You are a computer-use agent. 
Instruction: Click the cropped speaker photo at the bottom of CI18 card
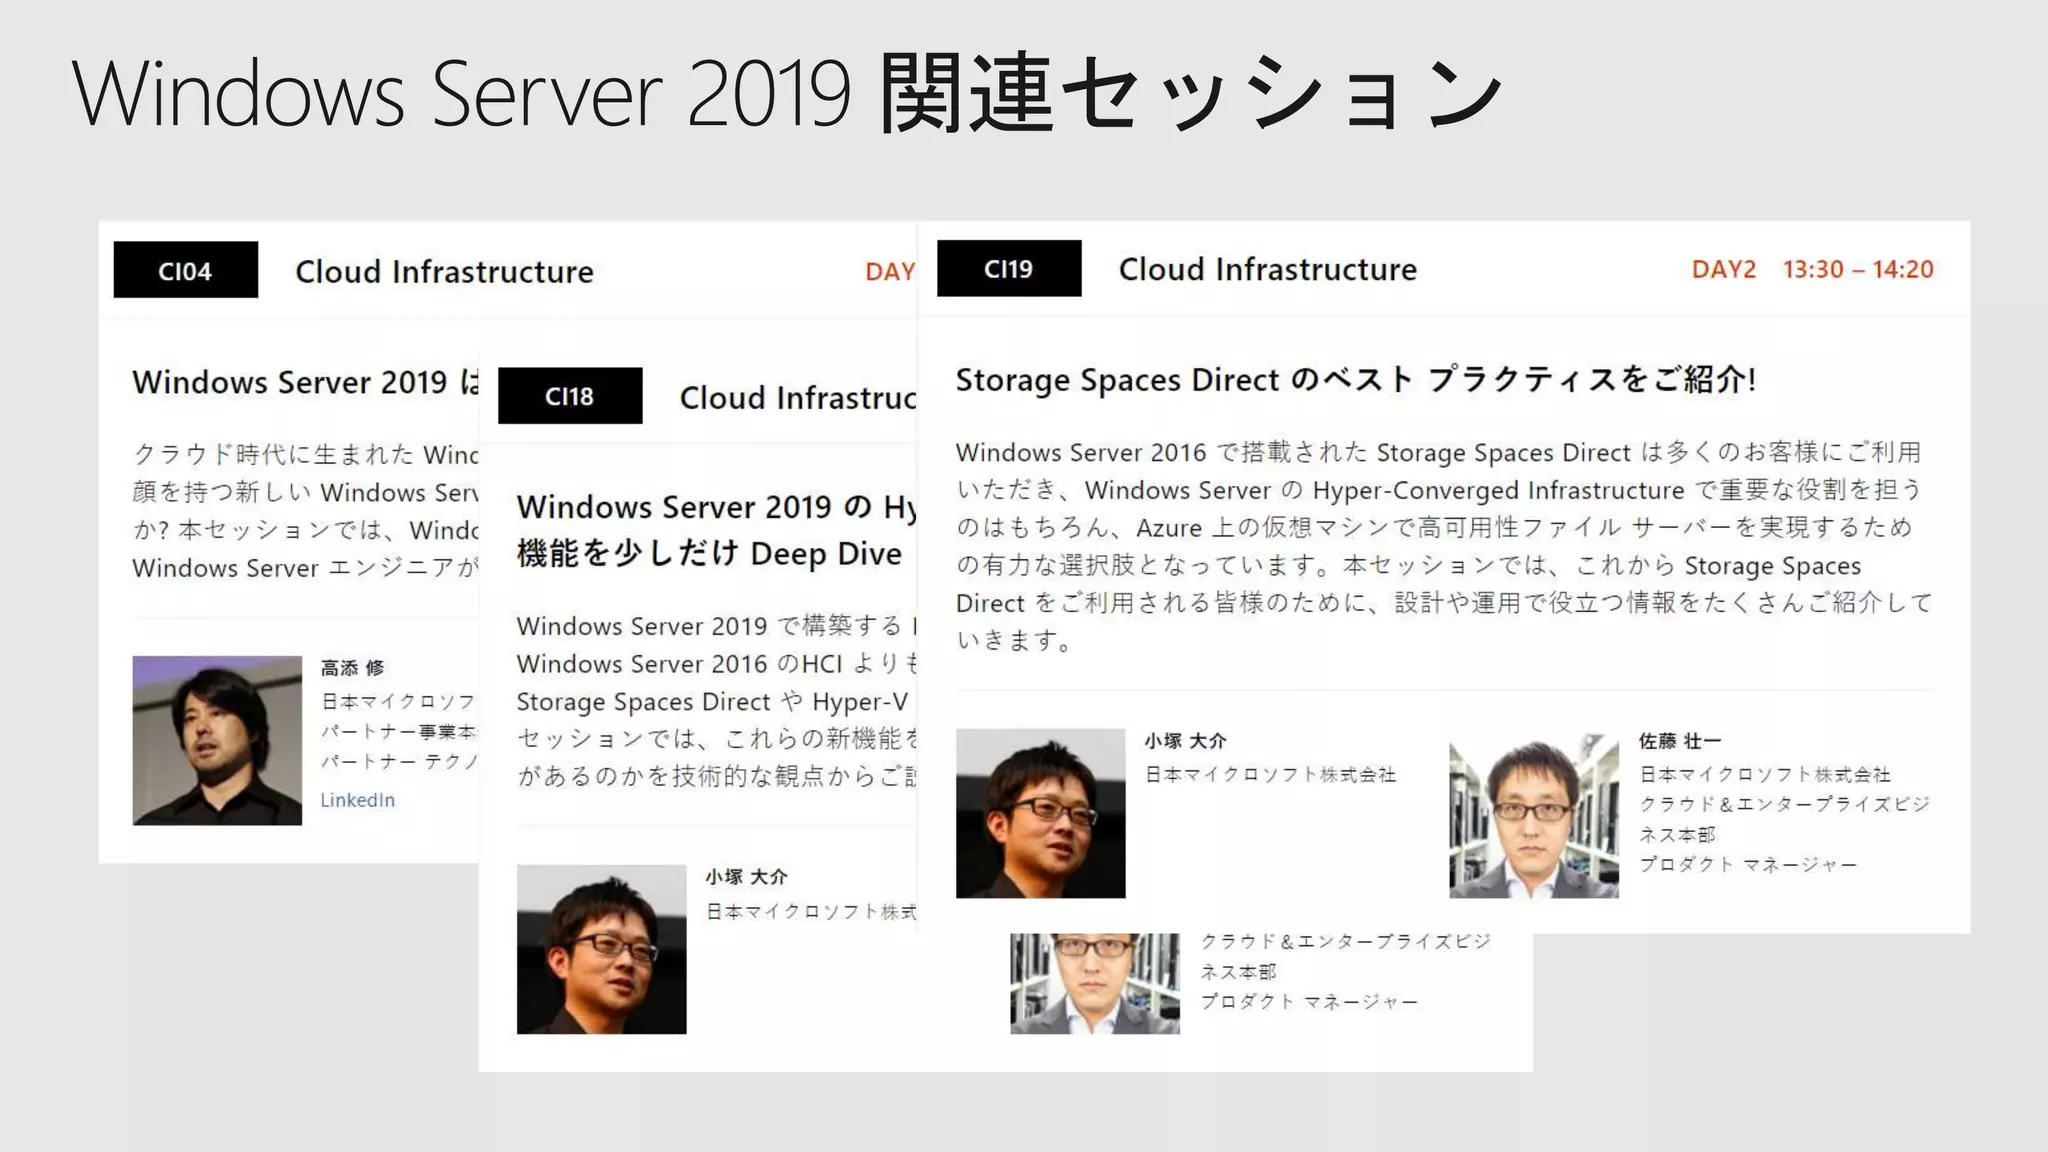(1095, 983)
